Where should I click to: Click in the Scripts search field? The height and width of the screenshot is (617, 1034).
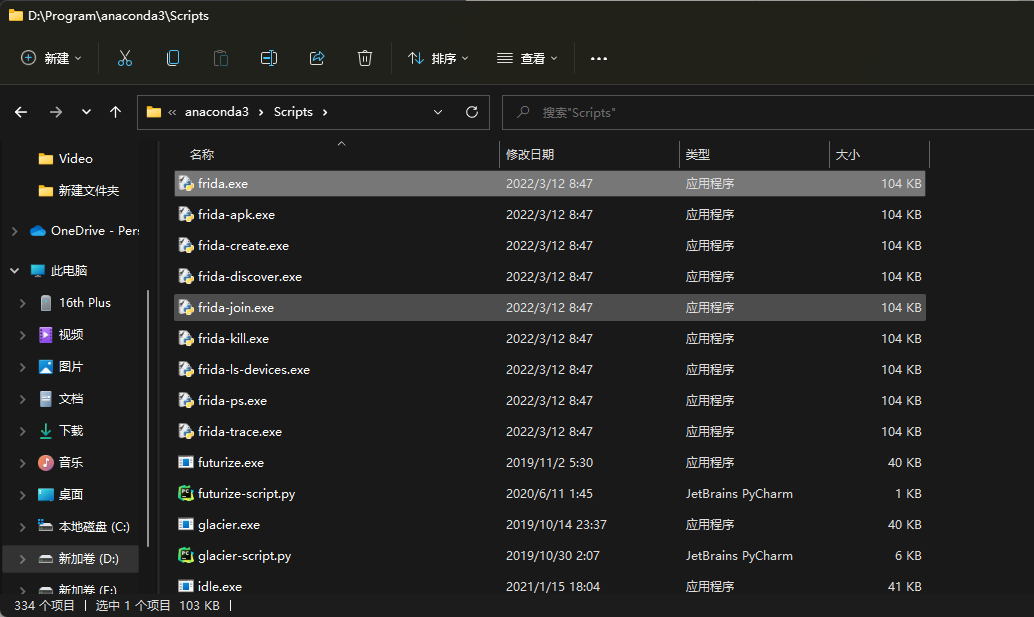(768, 112)
